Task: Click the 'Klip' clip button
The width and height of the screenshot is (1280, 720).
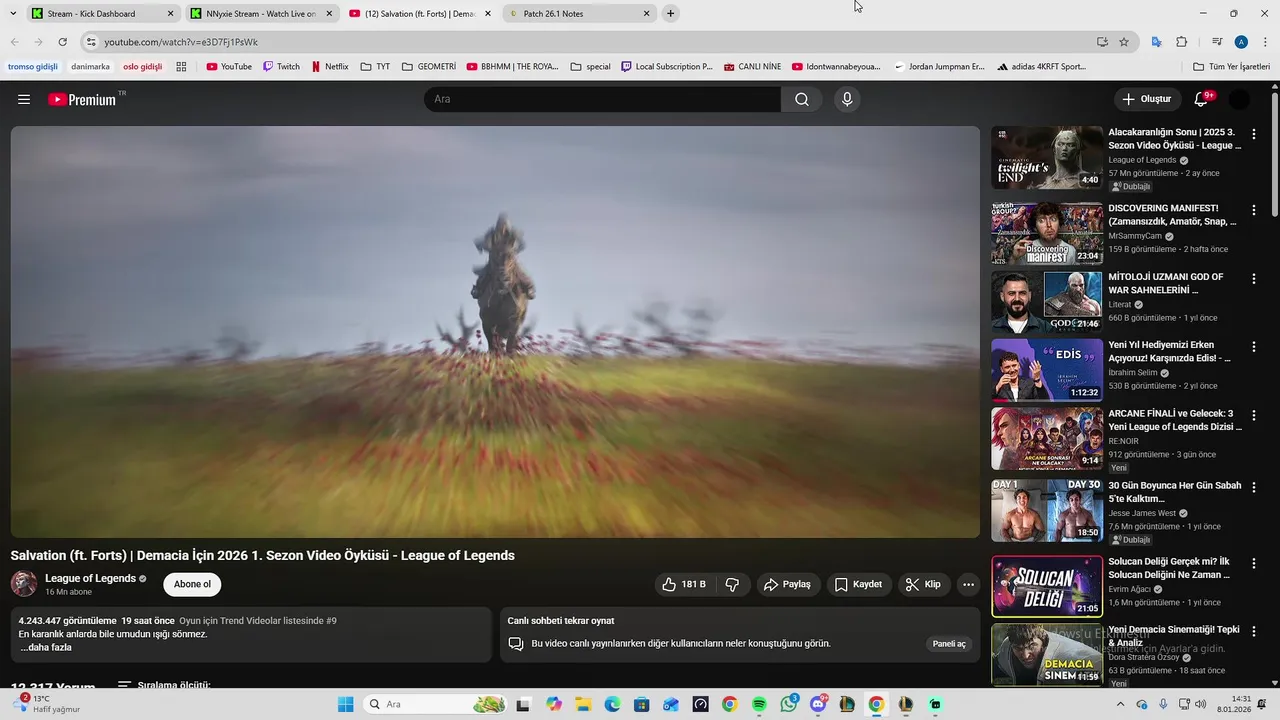Action: click(x=923, y=584)
